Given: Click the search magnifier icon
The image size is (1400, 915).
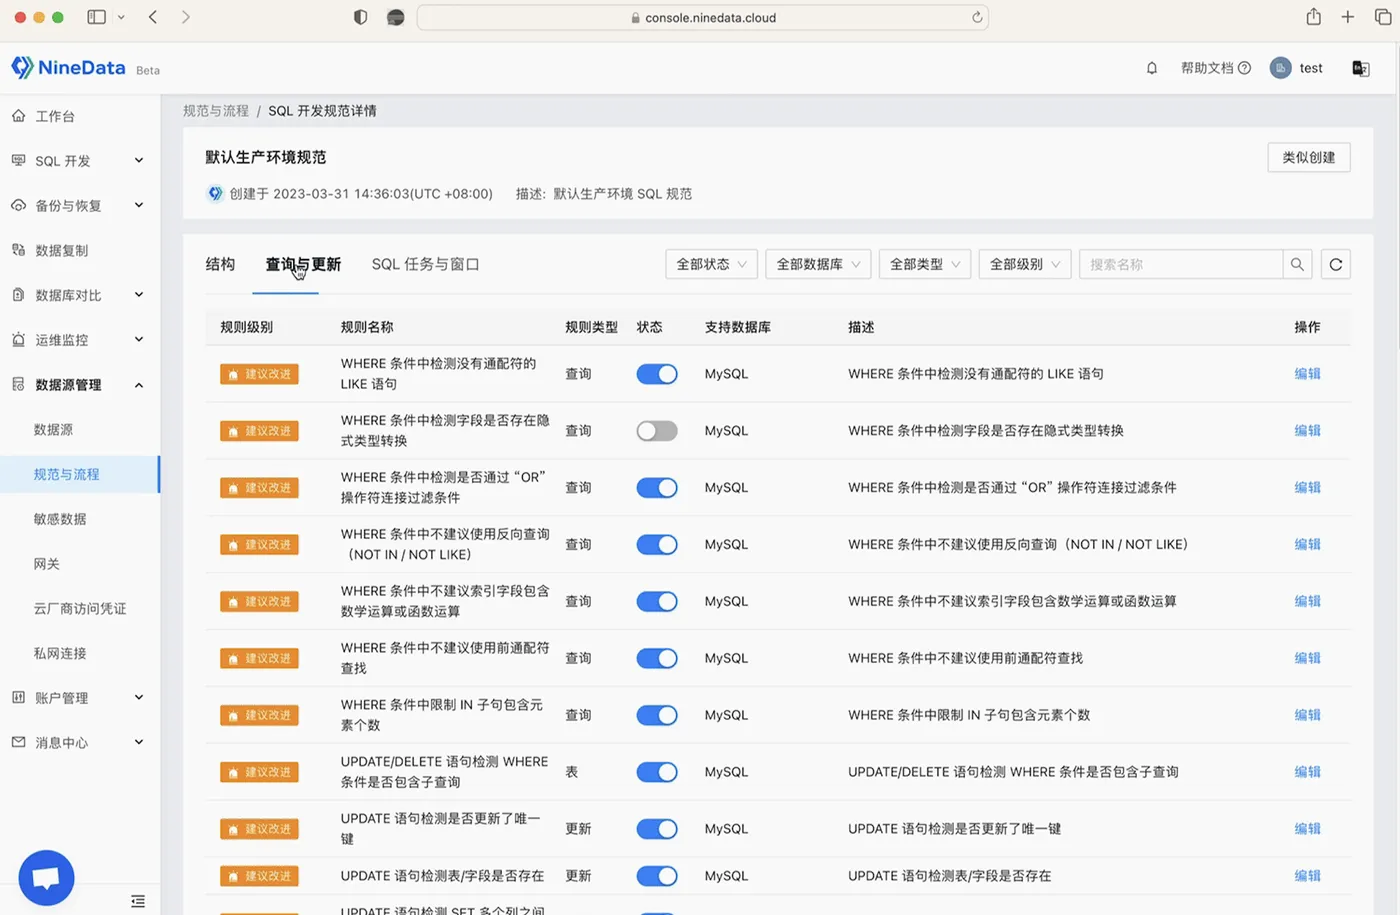Looking at the screenshot, I should (x=1297, y=264).
